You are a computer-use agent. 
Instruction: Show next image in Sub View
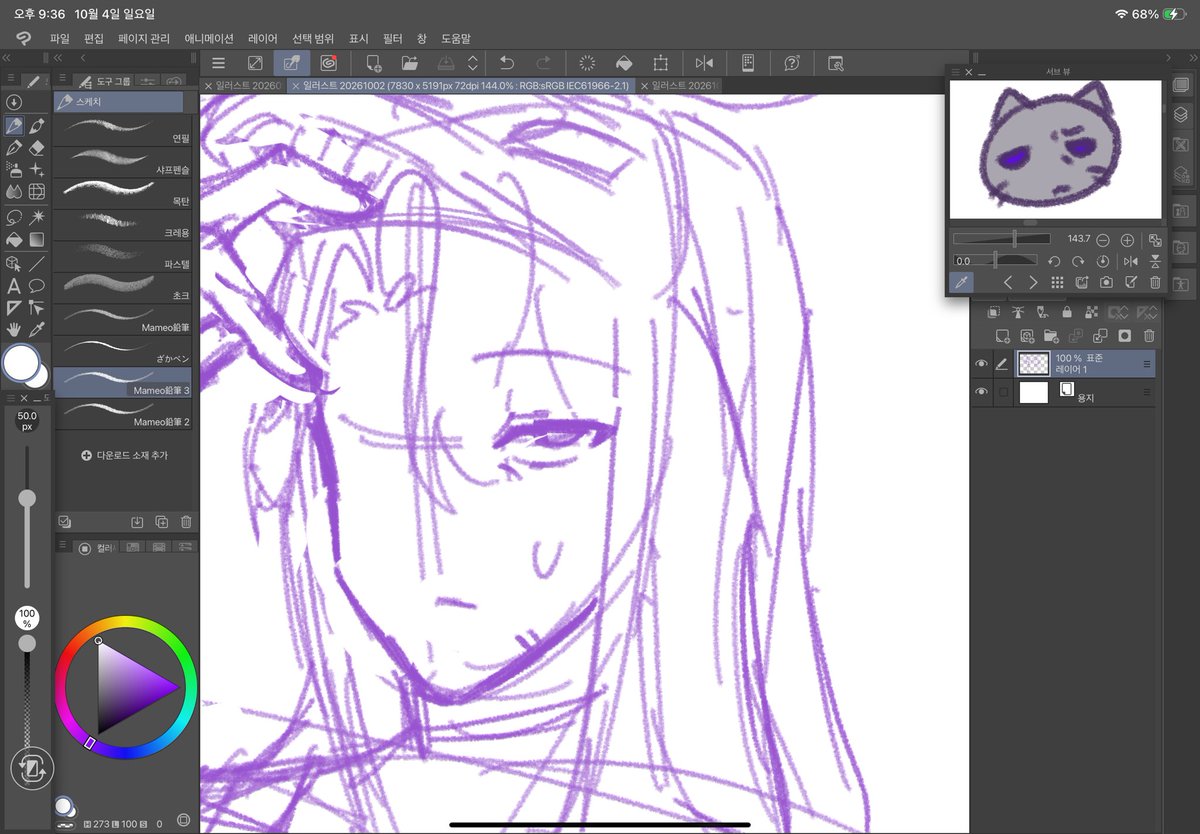pos(1033,283)
